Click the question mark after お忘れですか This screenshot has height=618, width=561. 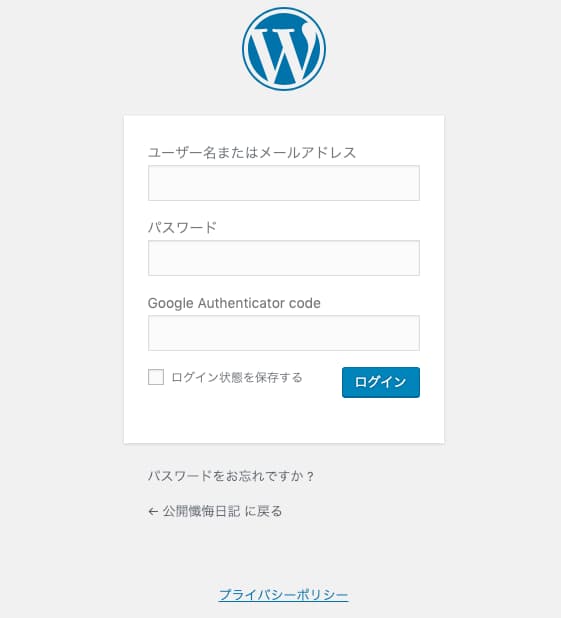pos(310,477)
